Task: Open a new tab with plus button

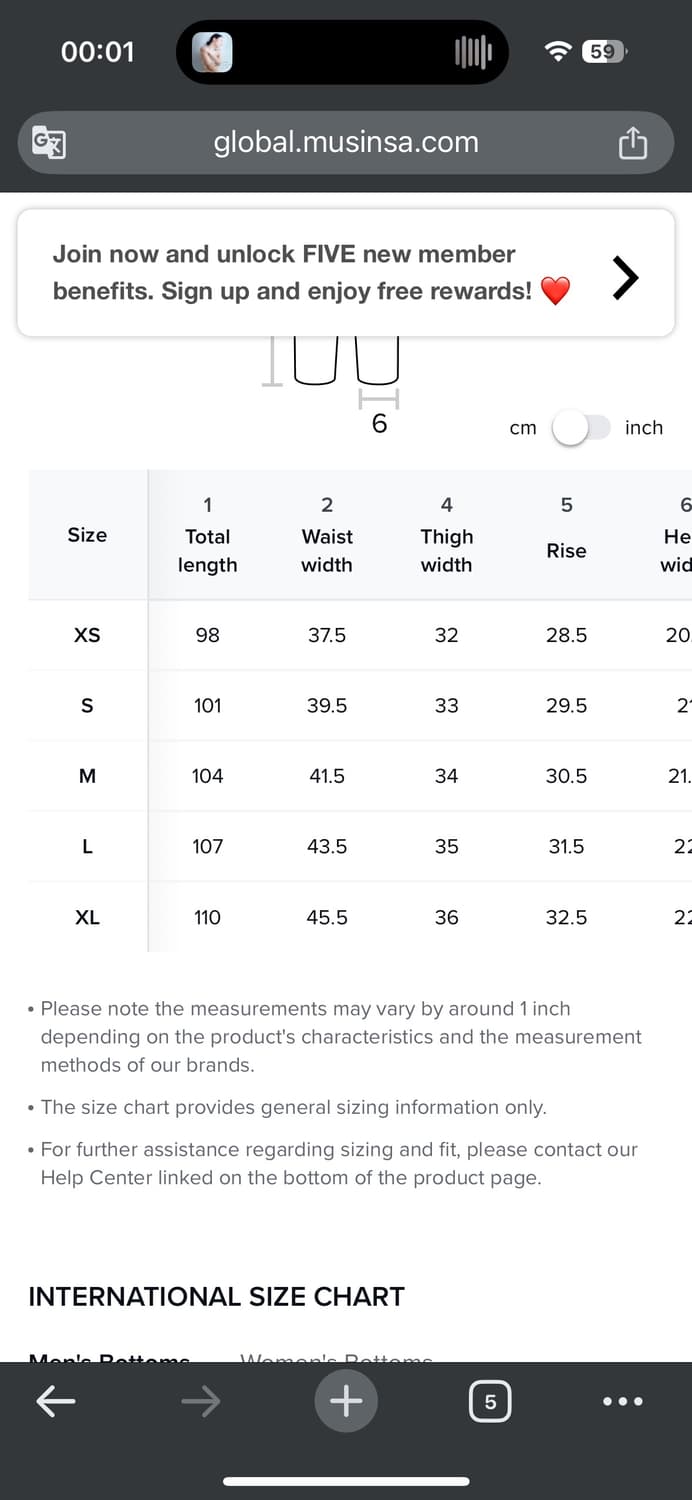Action: pyautogui.click(x=346, y=1401)
